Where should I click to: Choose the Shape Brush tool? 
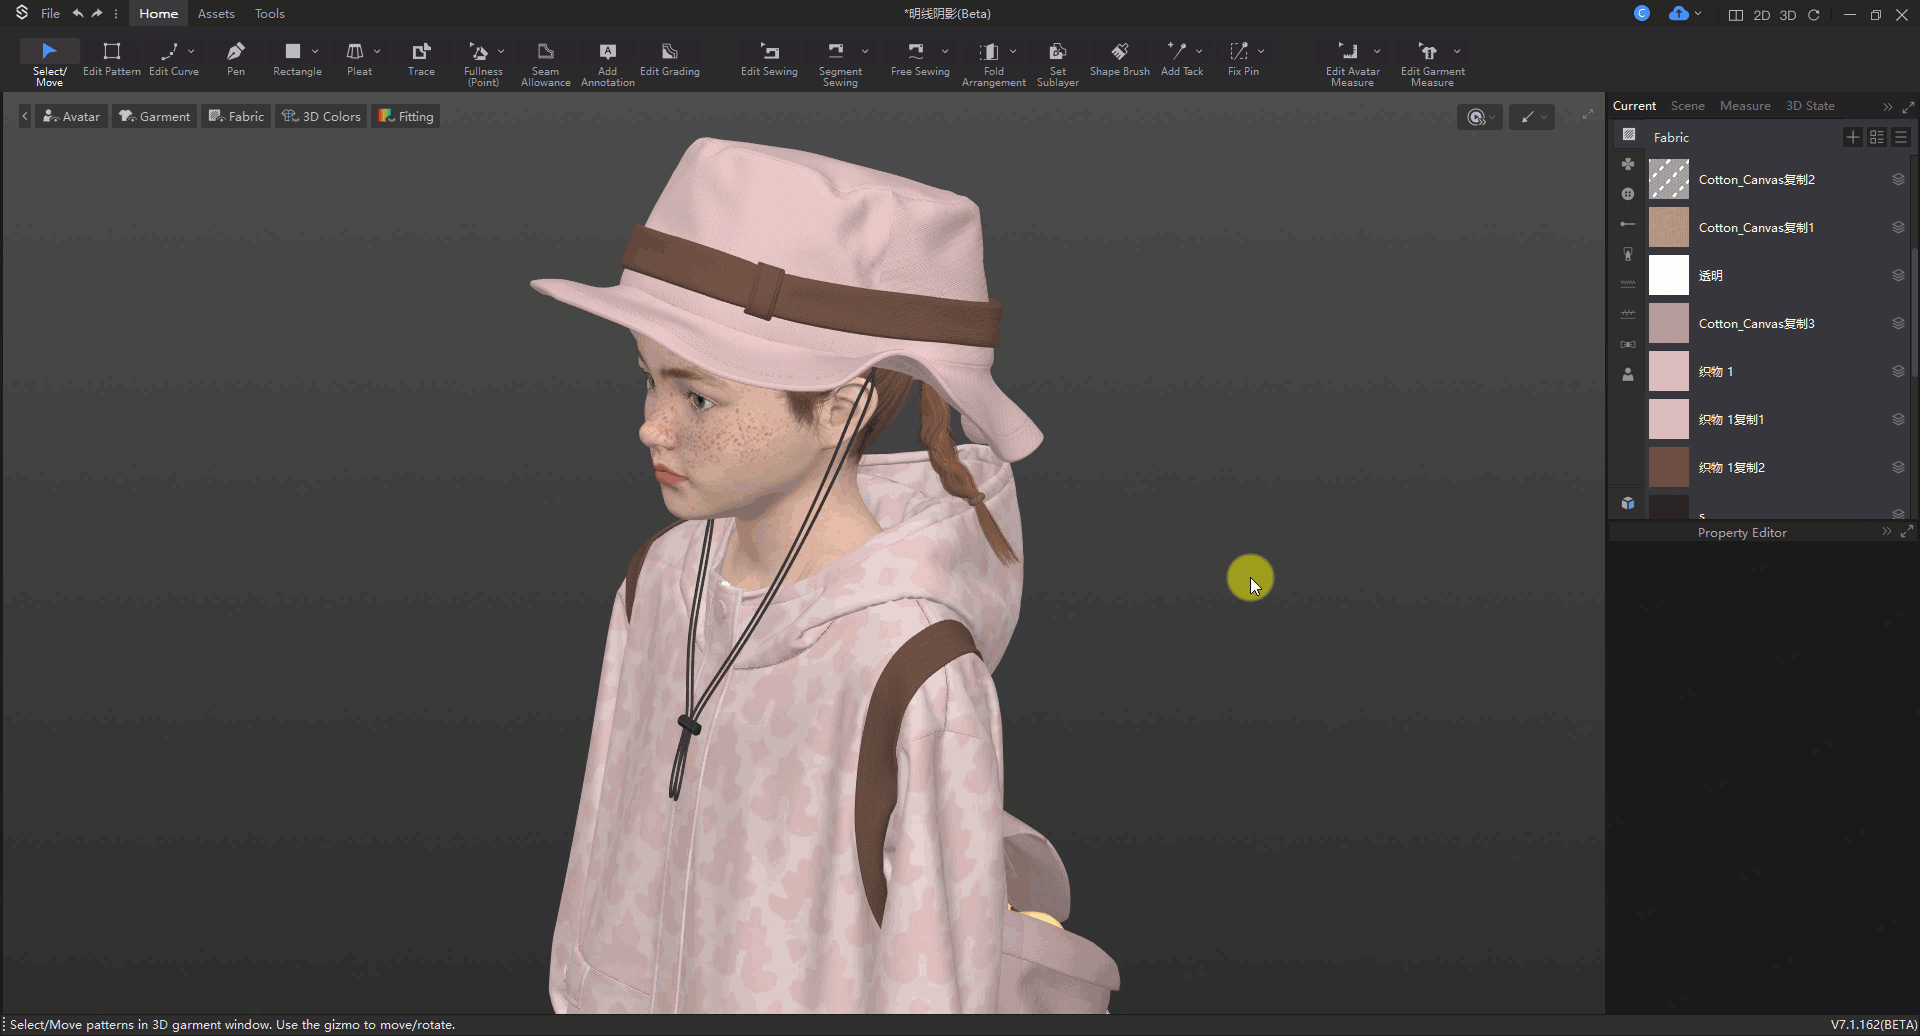(x=1119, y=58)
